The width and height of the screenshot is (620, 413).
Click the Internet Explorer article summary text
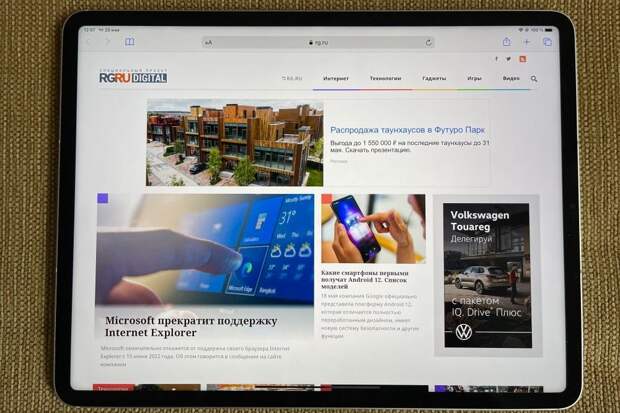[195, 356]
